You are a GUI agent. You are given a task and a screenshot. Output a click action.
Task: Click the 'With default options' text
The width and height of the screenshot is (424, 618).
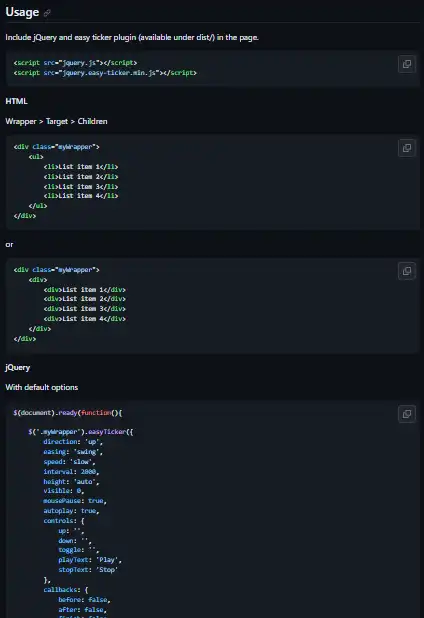pos(42,387)
